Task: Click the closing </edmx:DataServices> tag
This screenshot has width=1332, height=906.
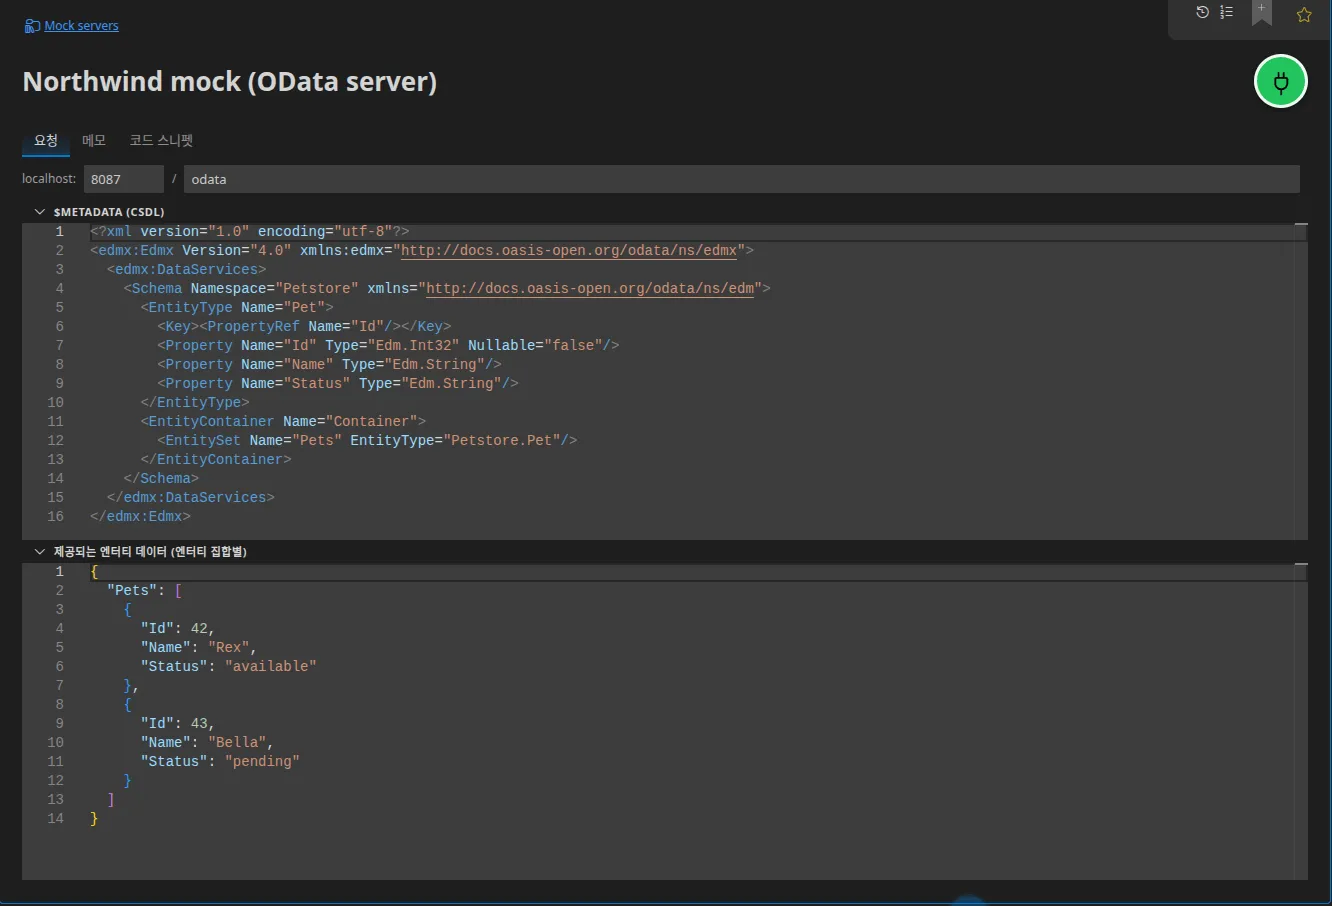Action: click(190, 497)
